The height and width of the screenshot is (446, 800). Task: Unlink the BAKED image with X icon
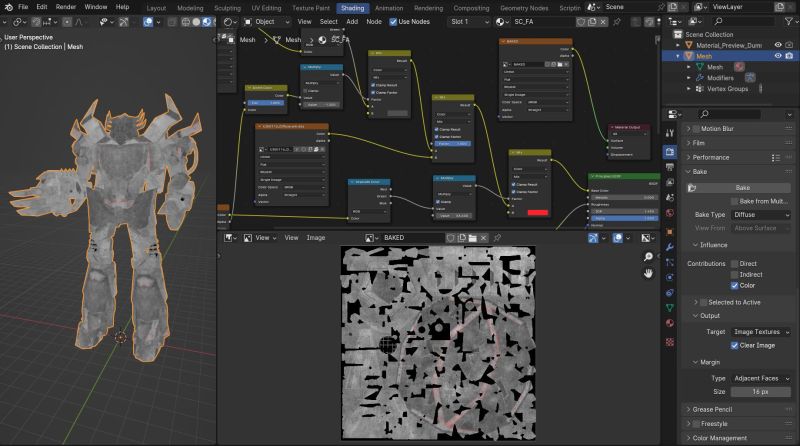coord(484,238)
